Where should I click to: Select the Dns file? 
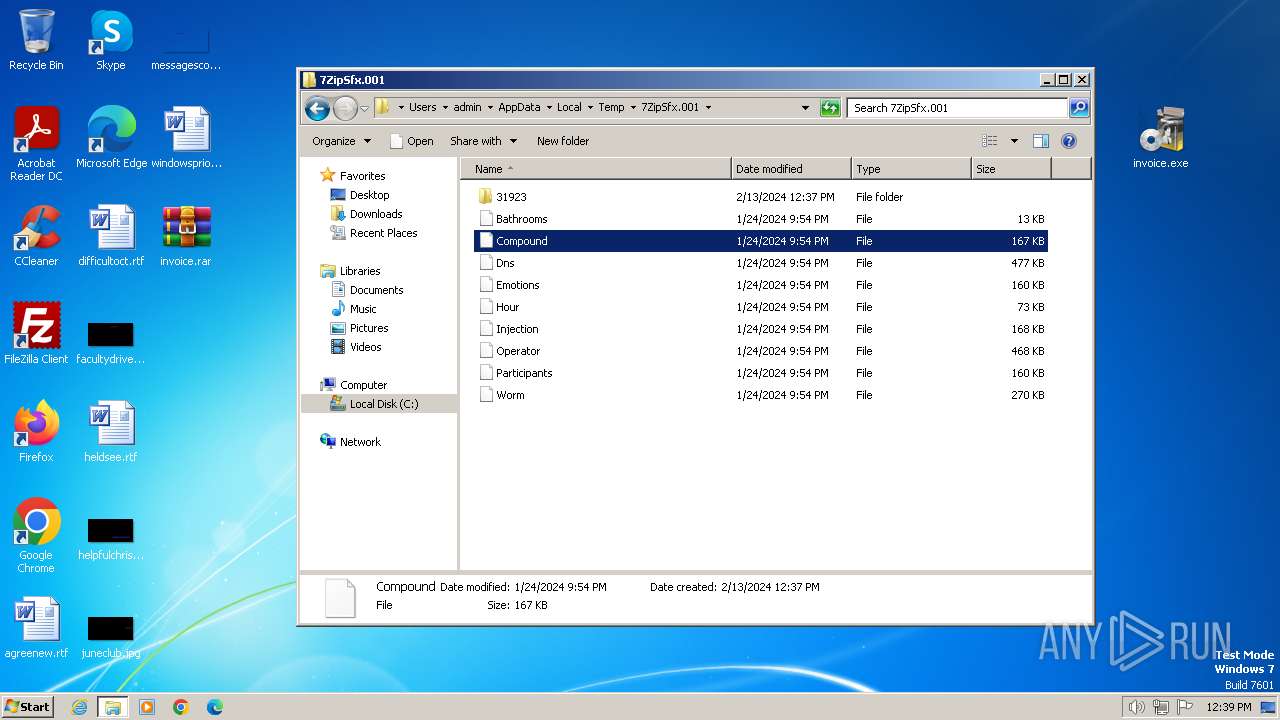(760, 263)
